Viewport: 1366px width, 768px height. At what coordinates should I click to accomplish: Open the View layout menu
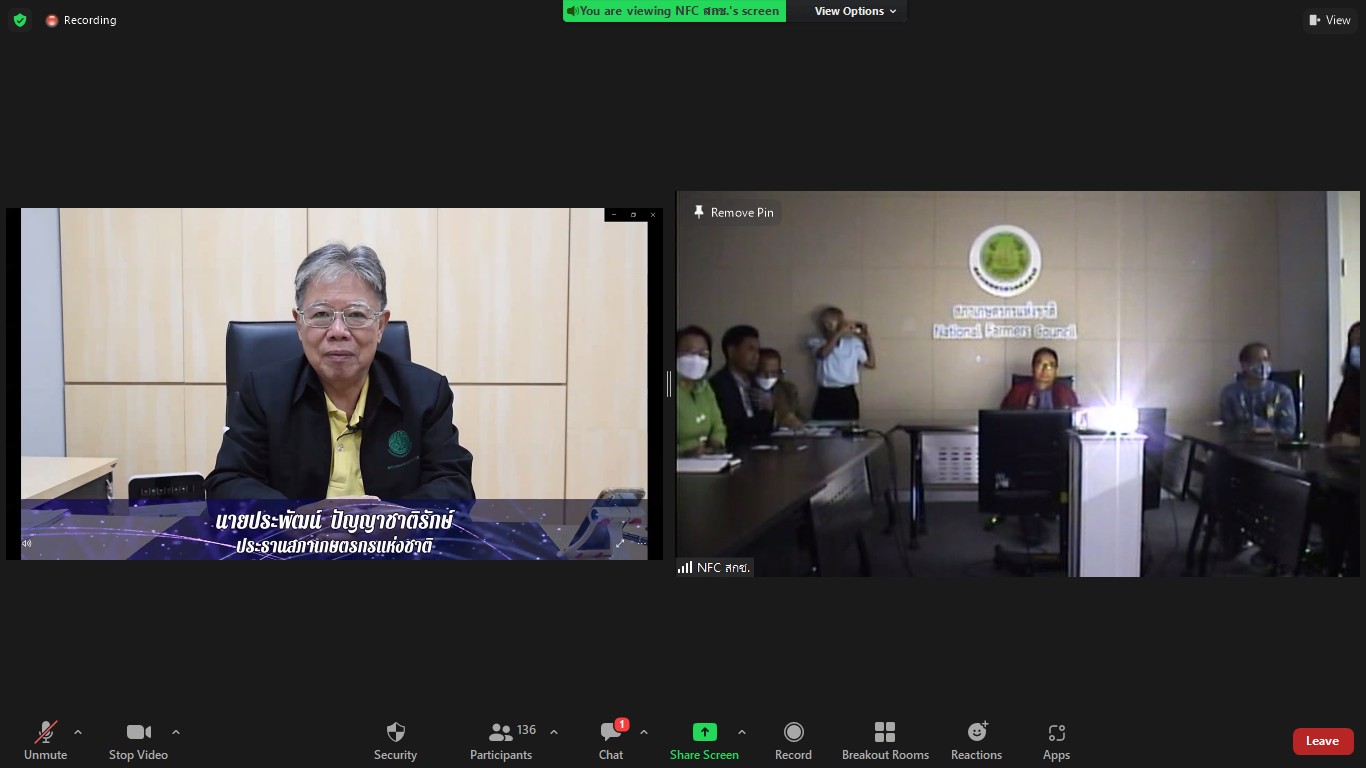[1329, 20]
